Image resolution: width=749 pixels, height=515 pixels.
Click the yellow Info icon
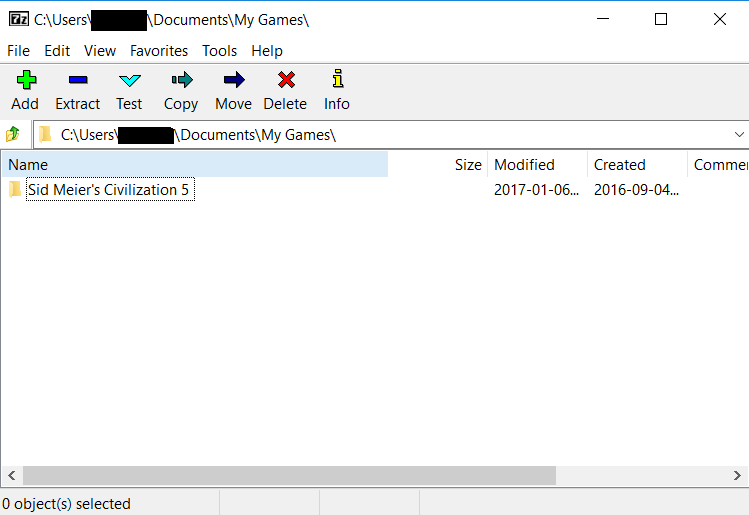(338, 79)
